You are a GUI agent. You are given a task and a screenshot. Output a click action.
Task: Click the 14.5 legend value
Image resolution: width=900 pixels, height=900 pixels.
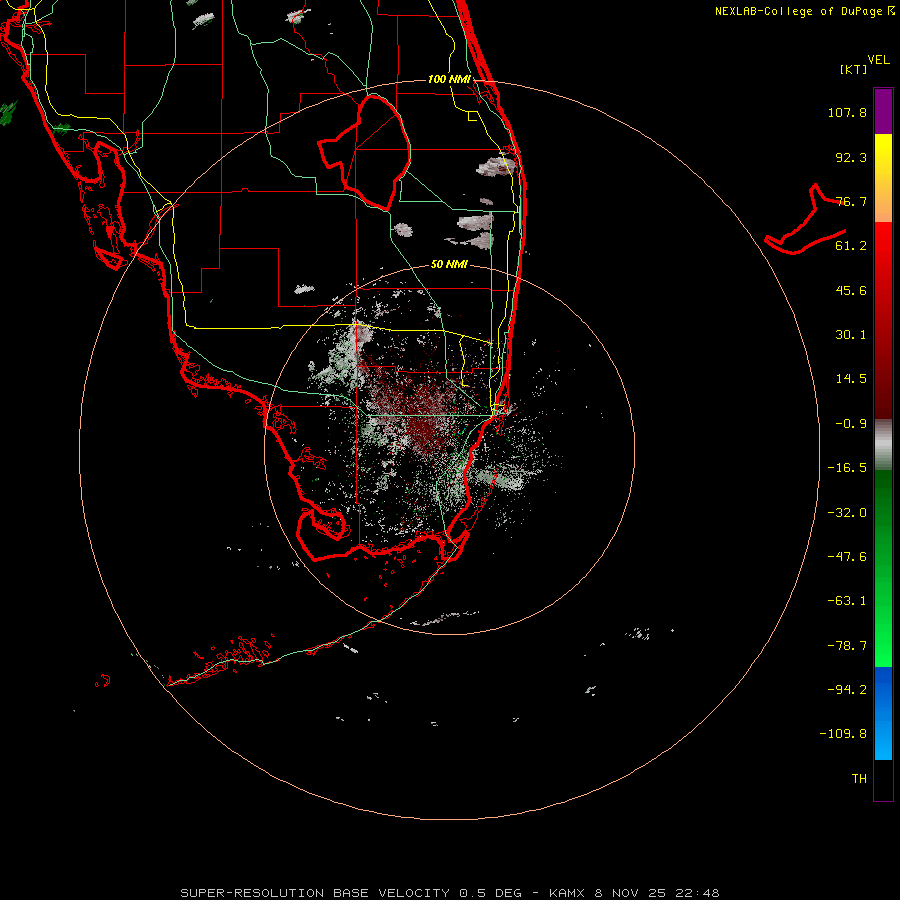(851, 379)
